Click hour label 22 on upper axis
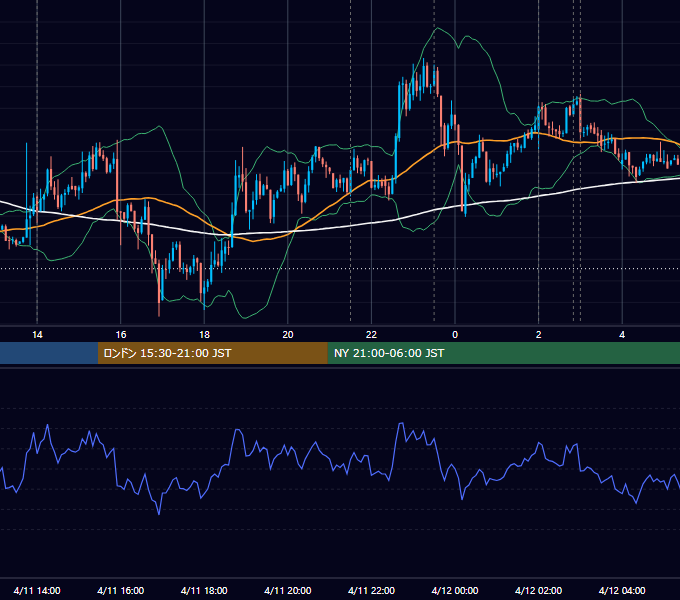The image size is (680, 600). click(x=371, y=335)
